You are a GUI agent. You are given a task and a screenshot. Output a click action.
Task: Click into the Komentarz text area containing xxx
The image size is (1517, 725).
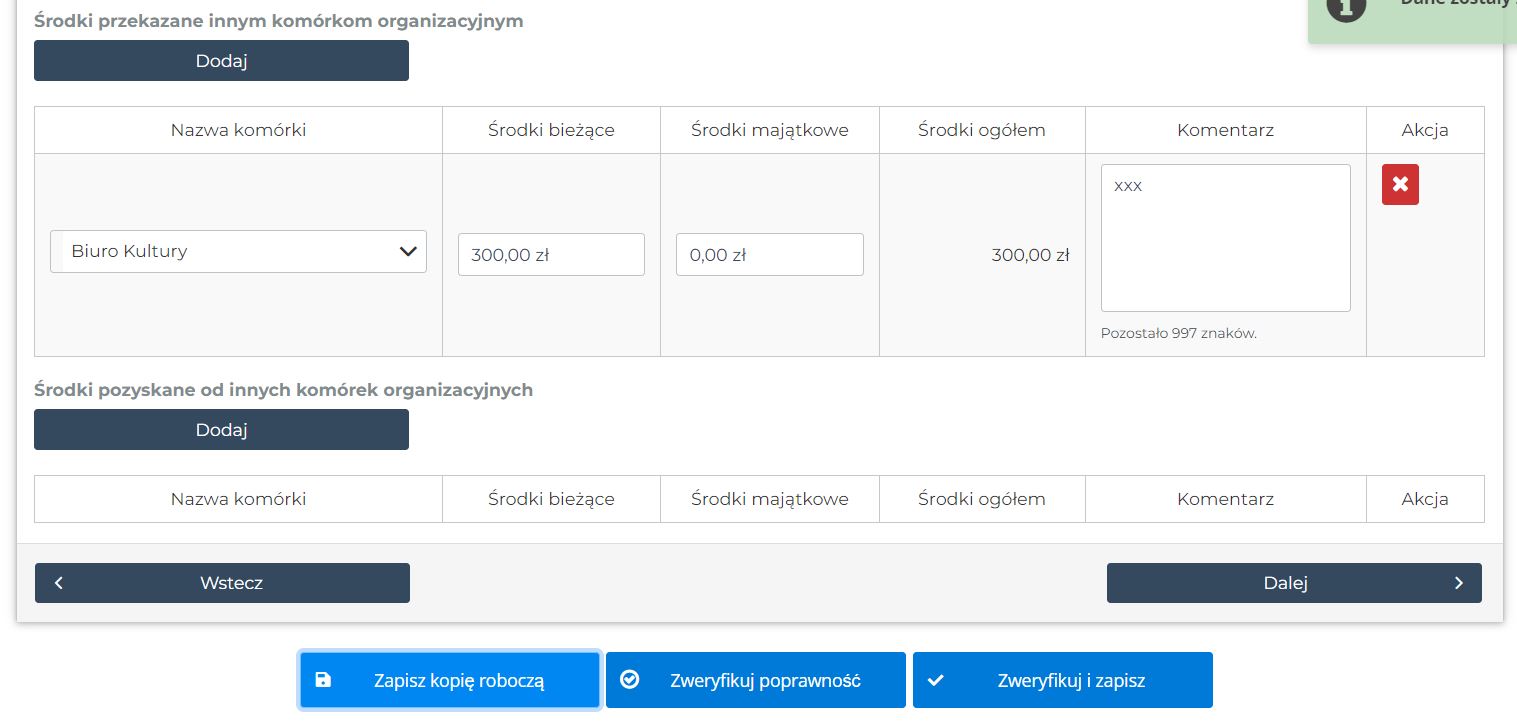click(x=1225, y=238)
